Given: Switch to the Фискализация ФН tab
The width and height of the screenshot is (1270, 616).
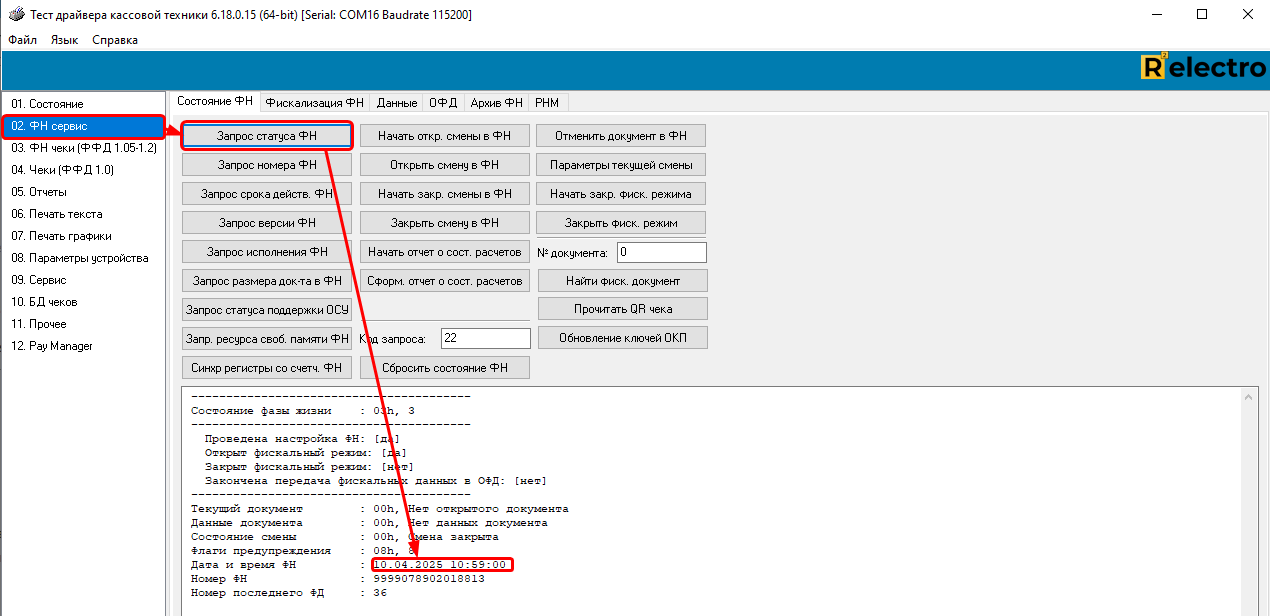Looking at the screenshot, I should pos(314,102).
